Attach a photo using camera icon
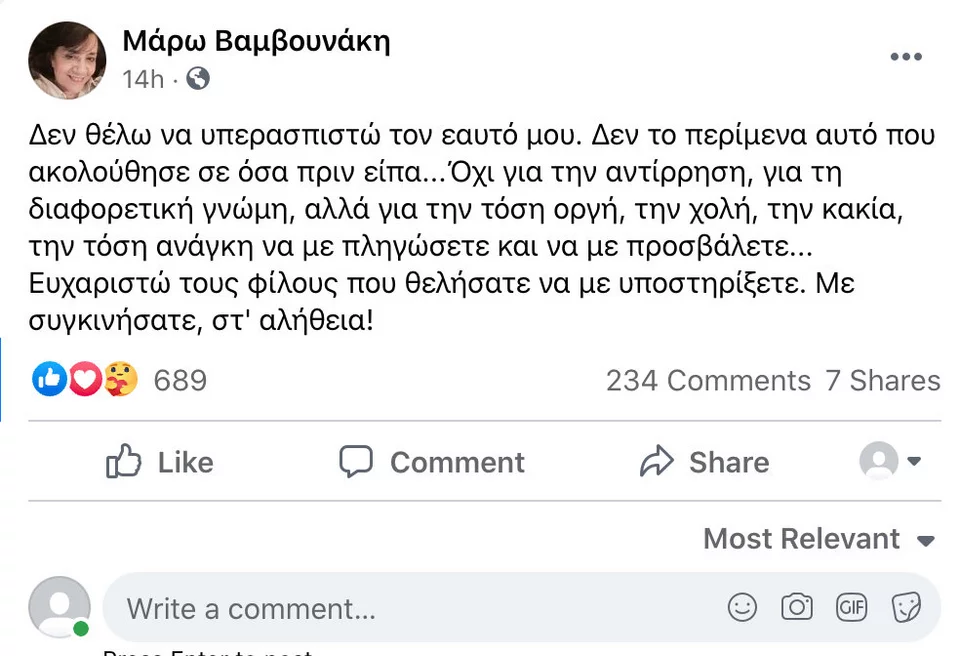The width and height of the screenshot is (960, 656). pos(796,607)
